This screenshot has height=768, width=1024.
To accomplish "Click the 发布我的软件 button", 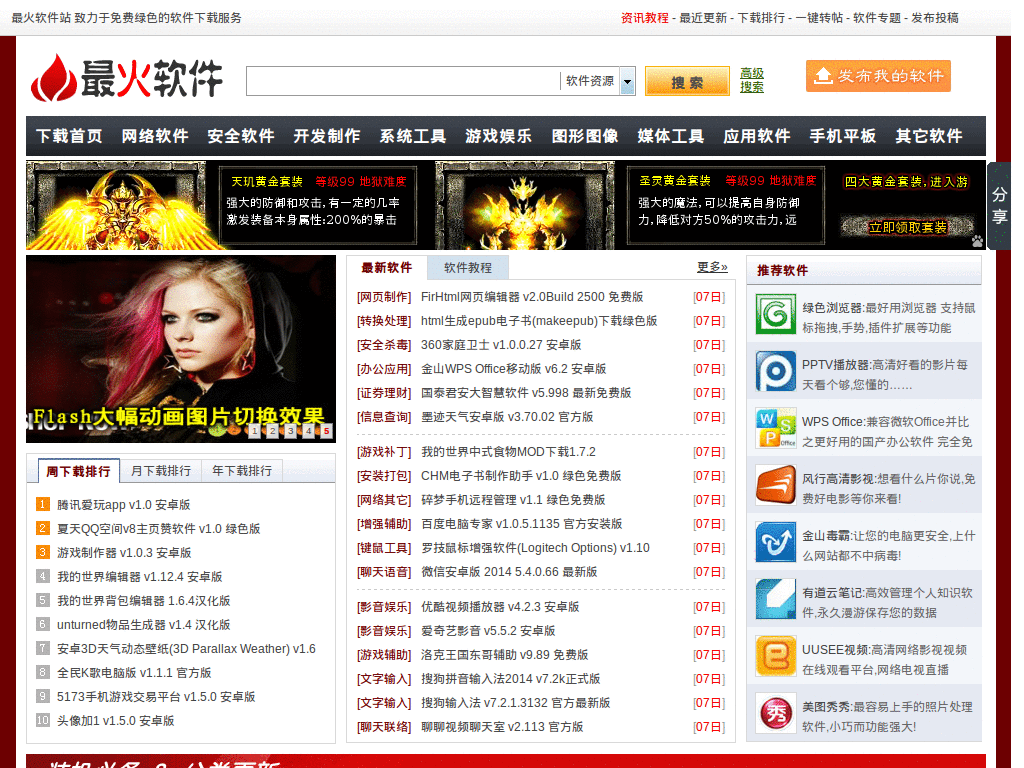I will (878, 76).
